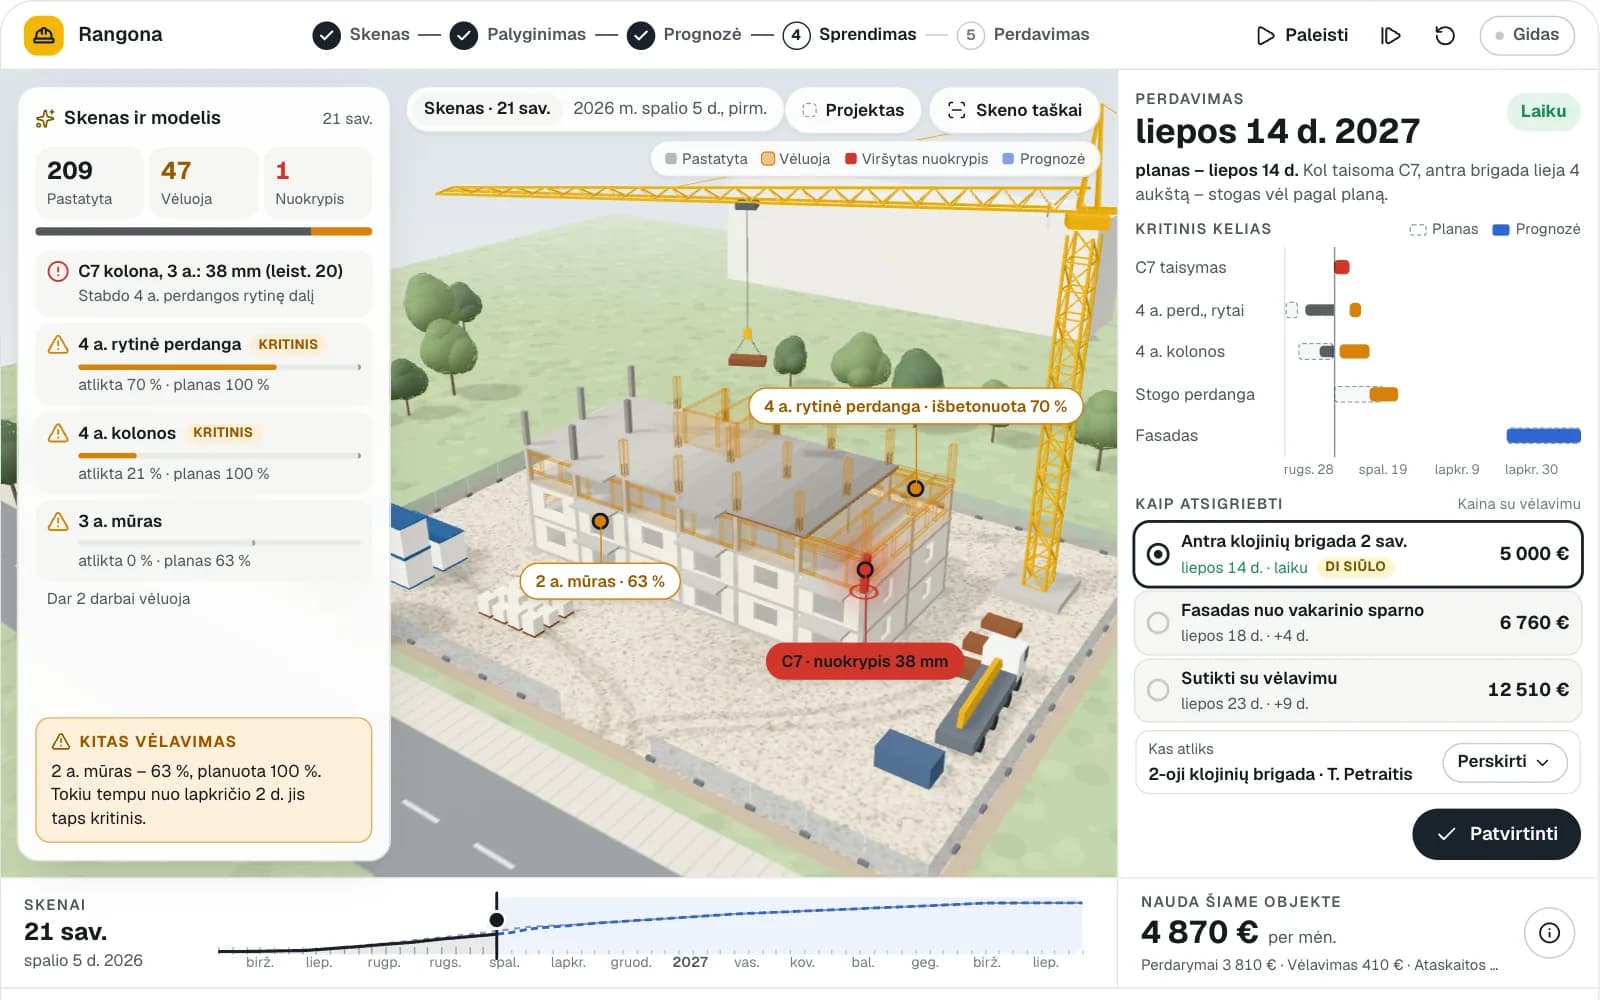Select Antra klojinių brigada 2 sav. option
This screenshot has height=1000, width=1600.
click(x=1358, y=554)
